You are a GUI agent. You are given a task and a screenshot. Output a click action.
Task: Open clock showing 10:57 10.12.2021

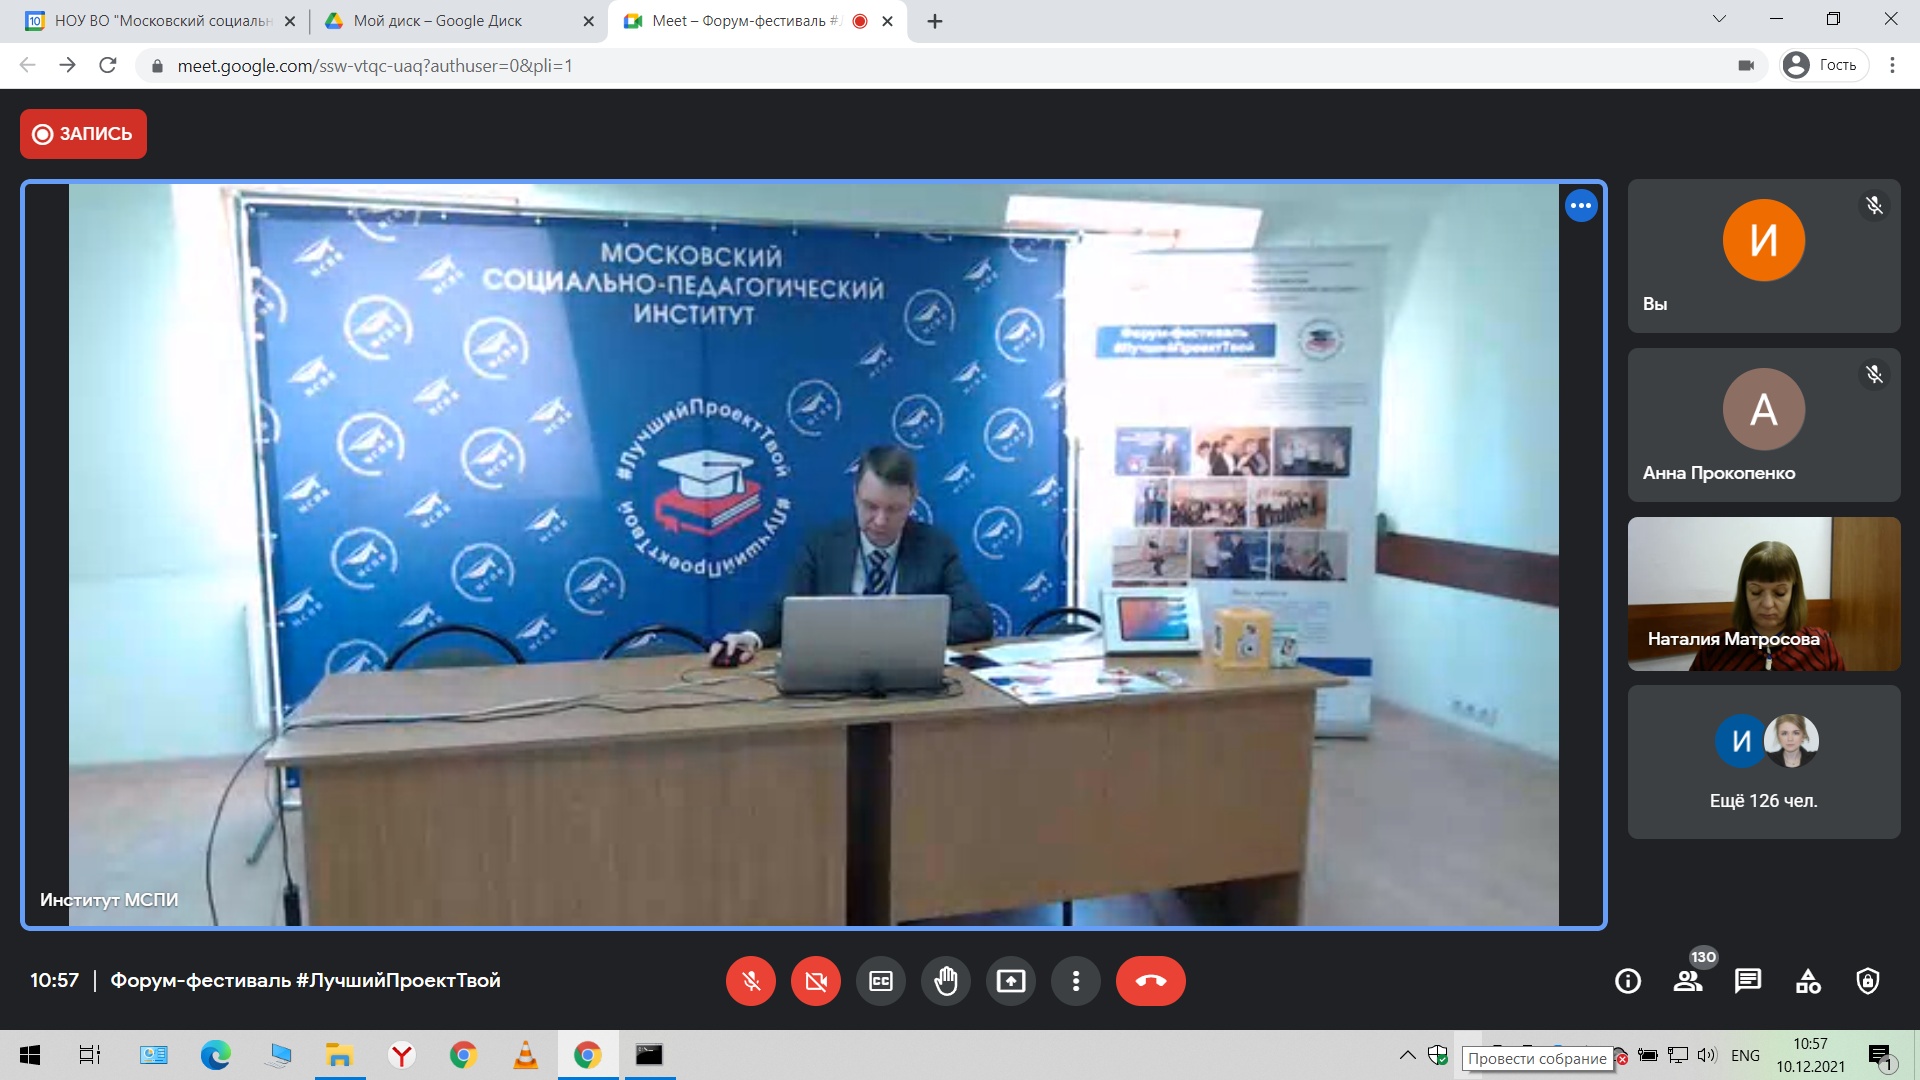pyautogui.click(x=1810, y=1055)
